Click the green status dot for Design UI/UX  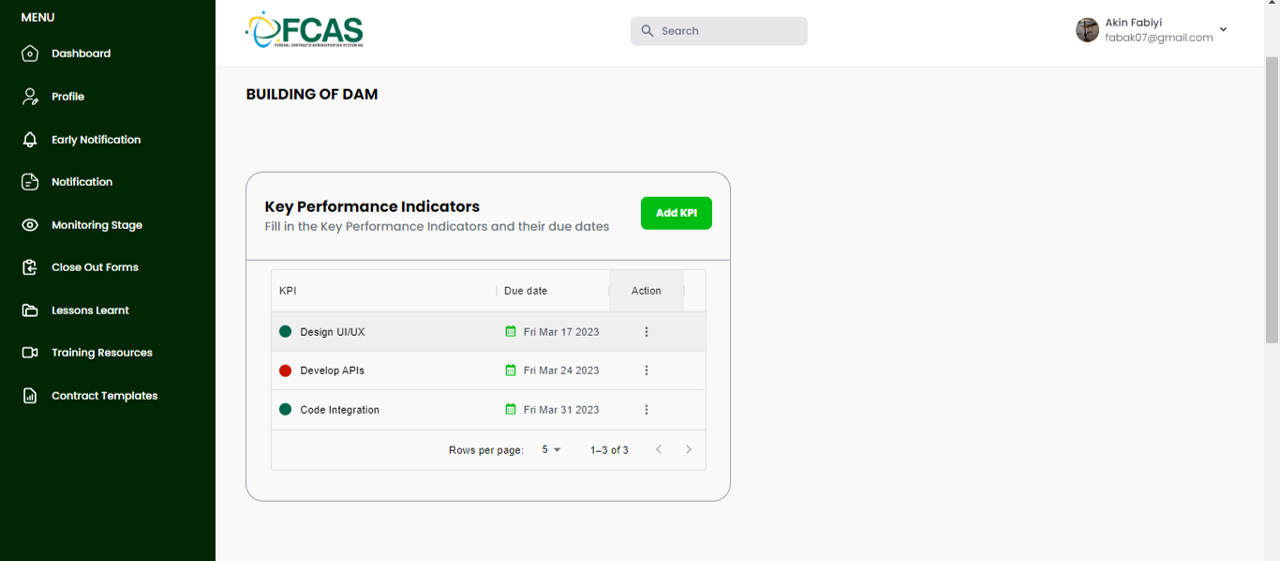point(285,332)
